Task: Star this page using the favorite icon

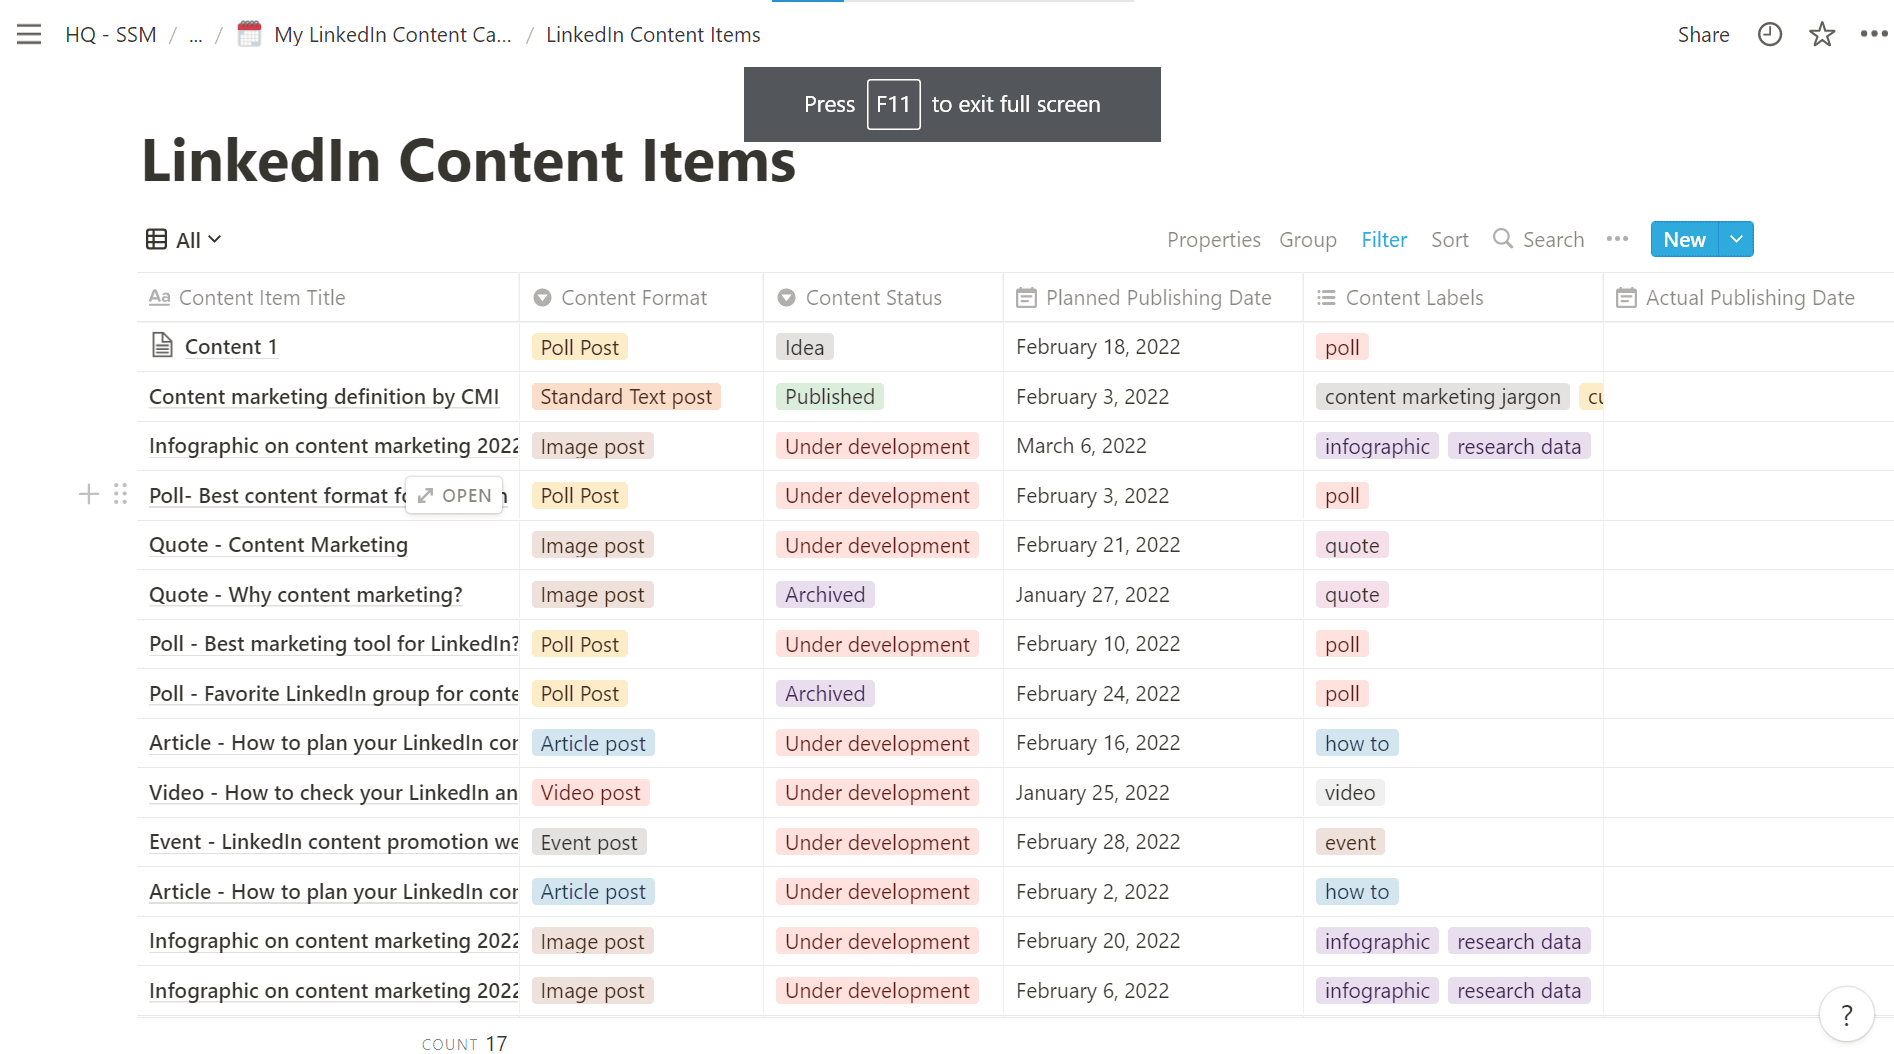Action: click(1822, 33)
